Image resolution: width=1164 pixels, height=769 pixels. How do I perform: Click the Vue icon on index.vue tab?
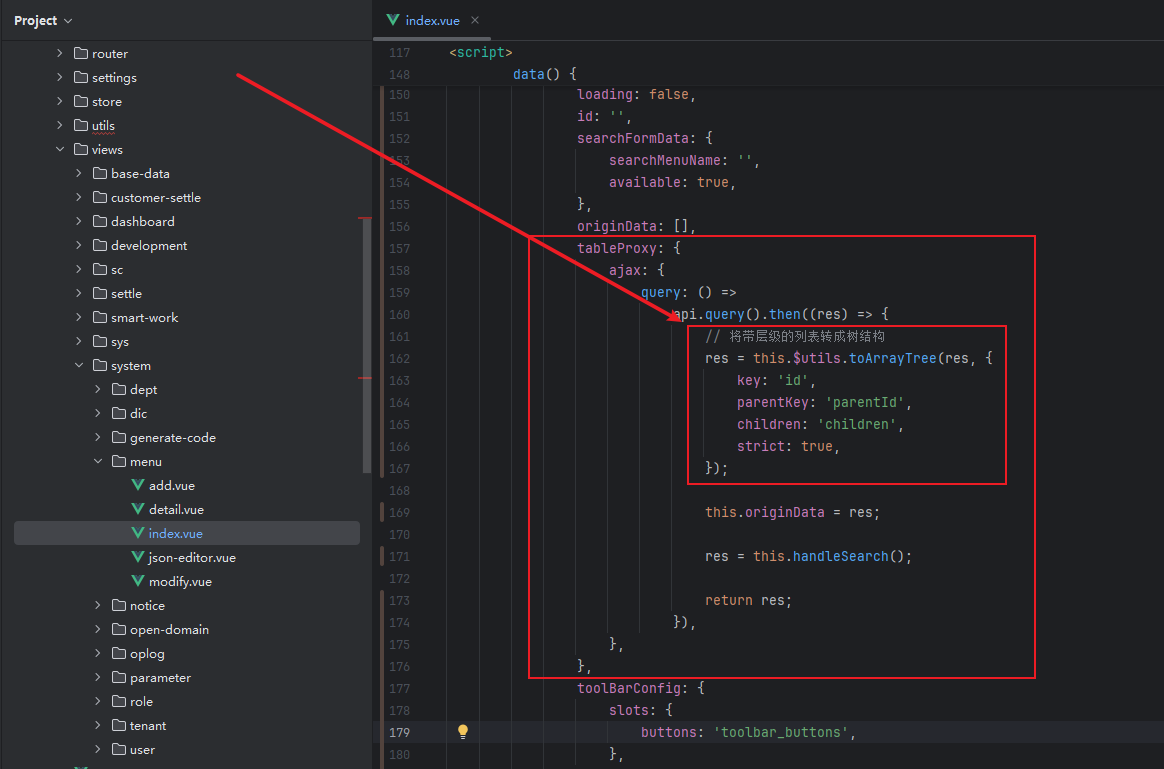click(393, 20)
